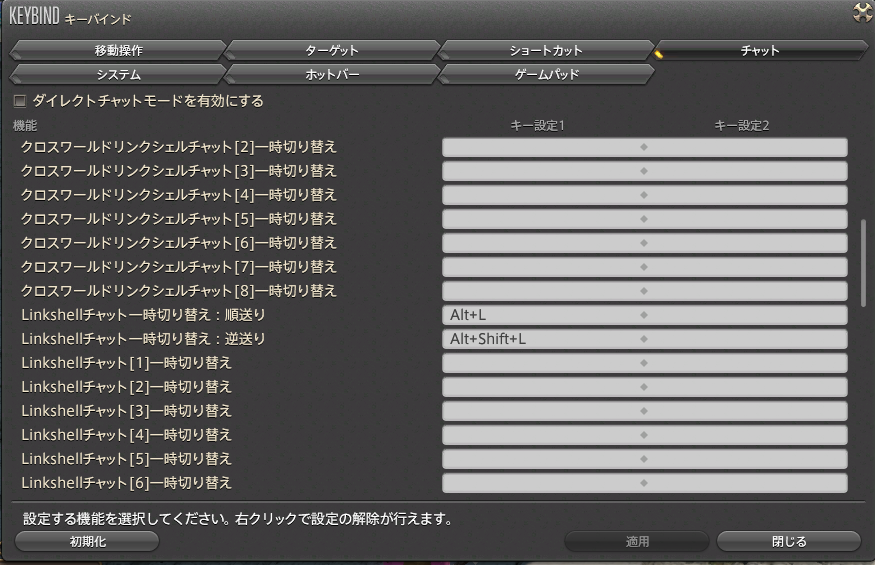Enable ダイレクトチャットモード checkbox
The height and width of the screenshot is (565, 875).
(x=20, y=101)
